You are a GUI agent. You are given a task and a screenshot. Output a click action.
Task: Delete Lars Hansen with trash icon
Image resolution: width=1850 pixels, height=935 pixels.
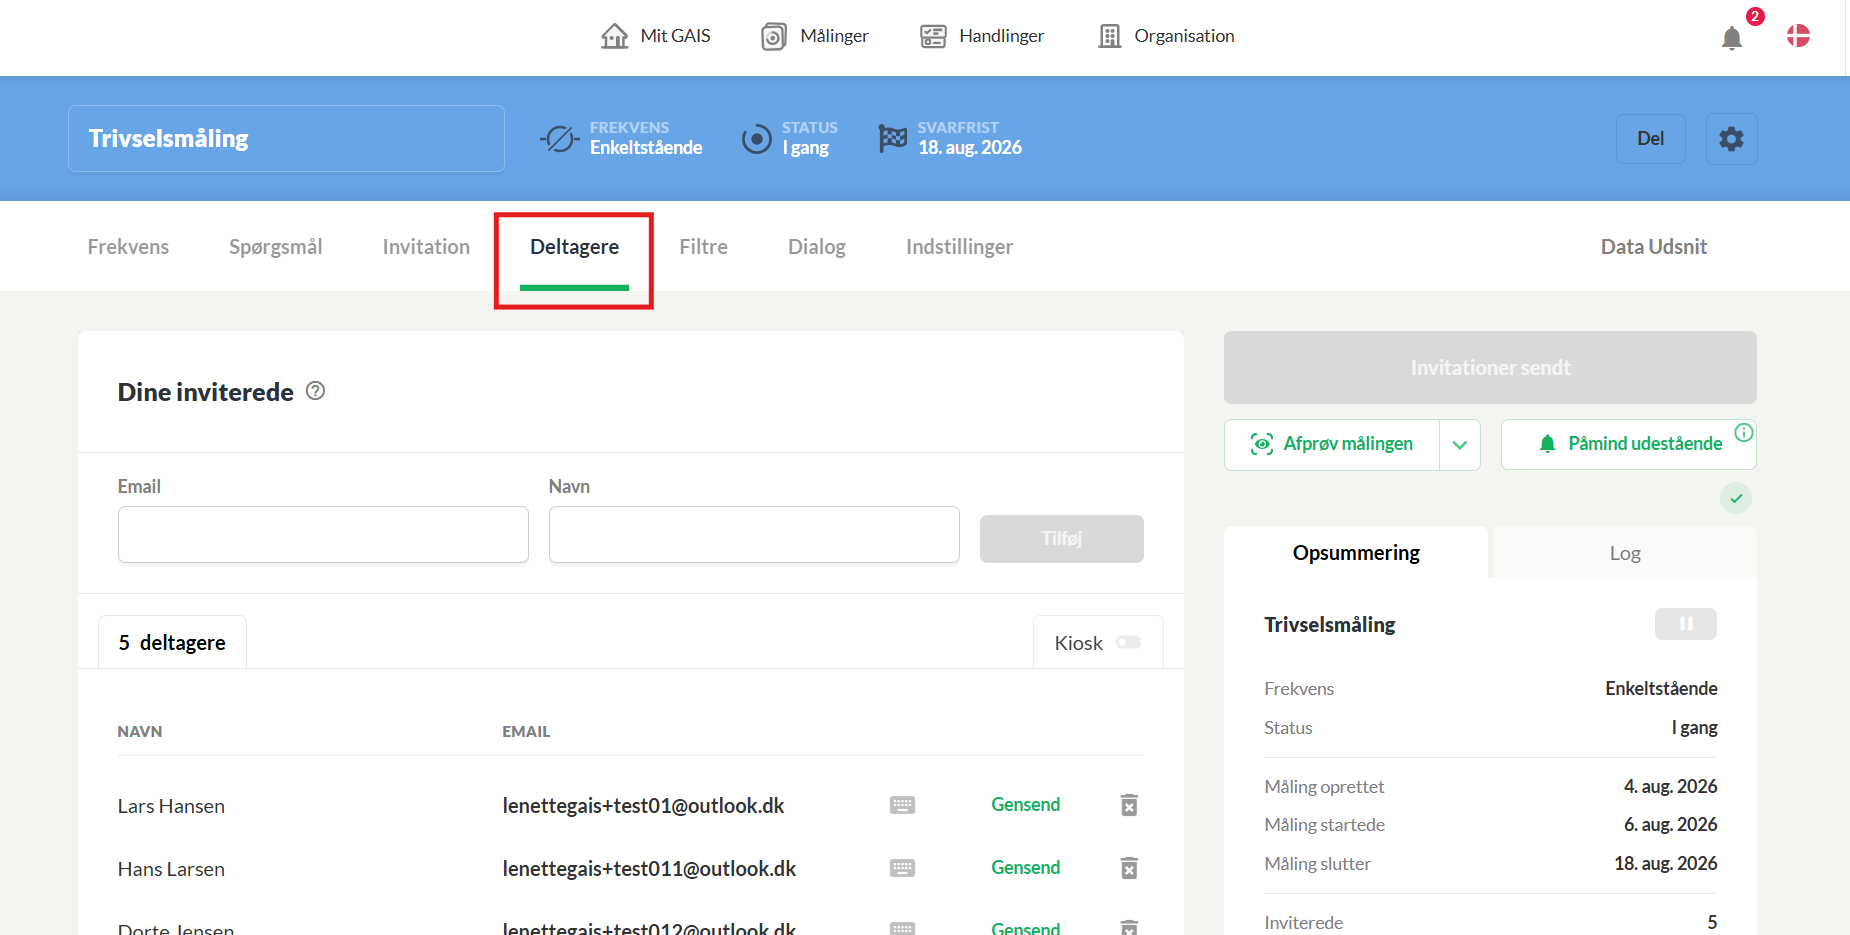point(1129,805)
